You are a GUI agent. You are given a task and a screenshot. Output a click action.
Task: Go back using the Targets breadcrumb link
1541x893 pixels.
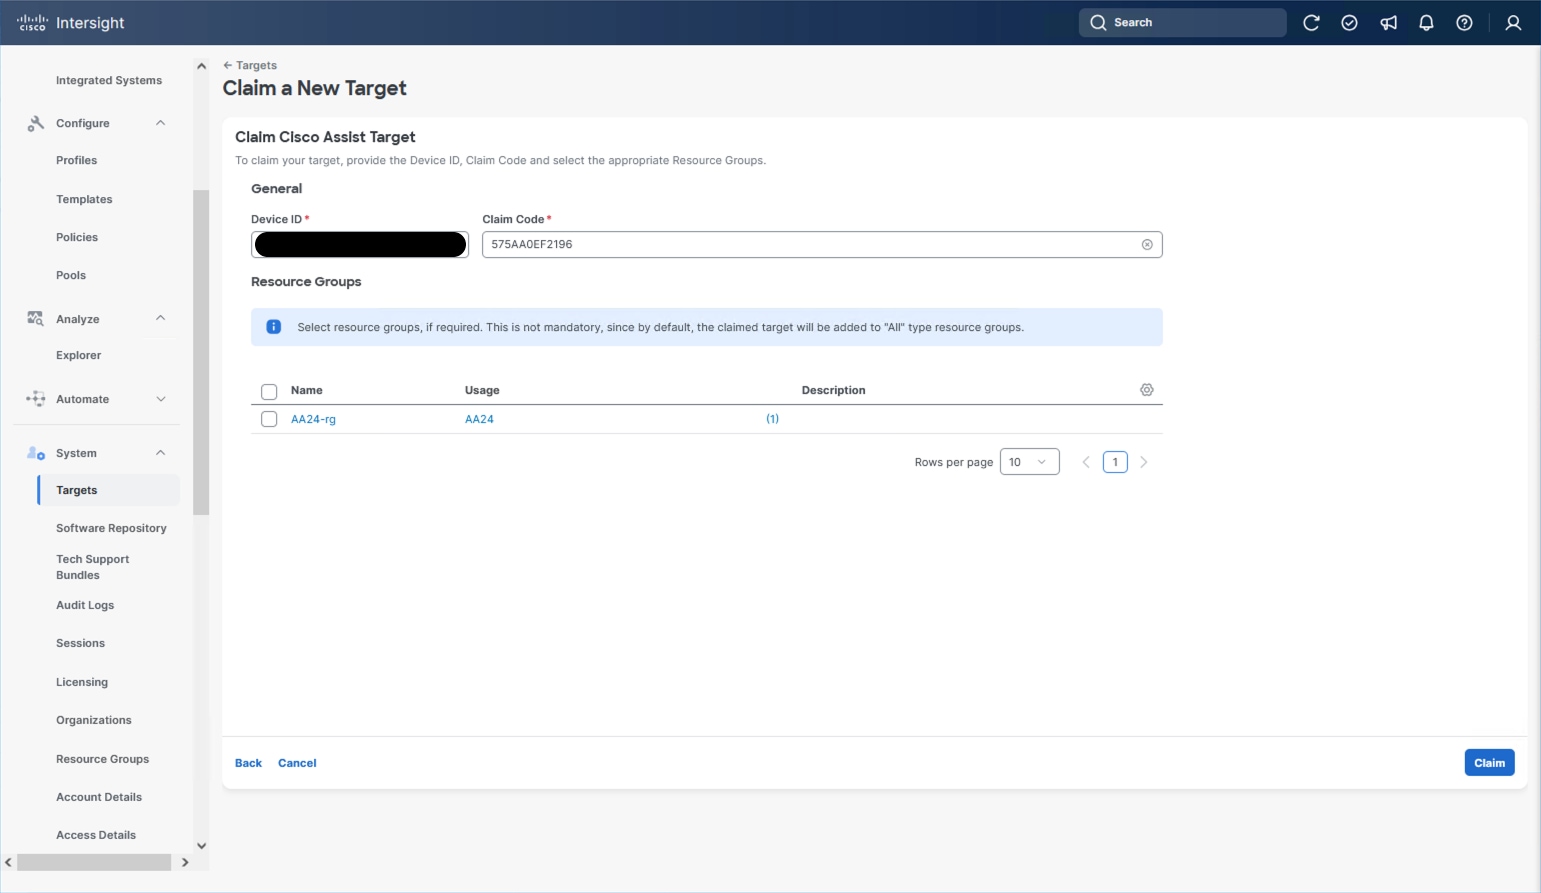pos(251,64)
